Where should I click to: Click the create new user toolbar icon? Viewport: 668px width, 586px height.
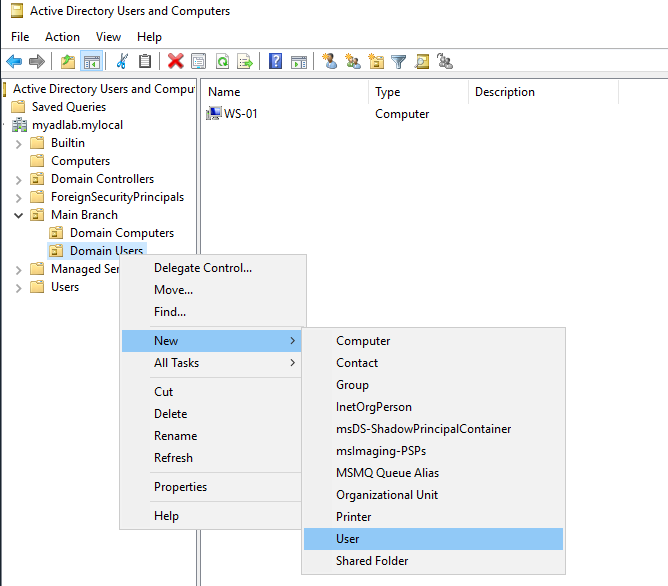pyautogui.click(x=330, y=62)
